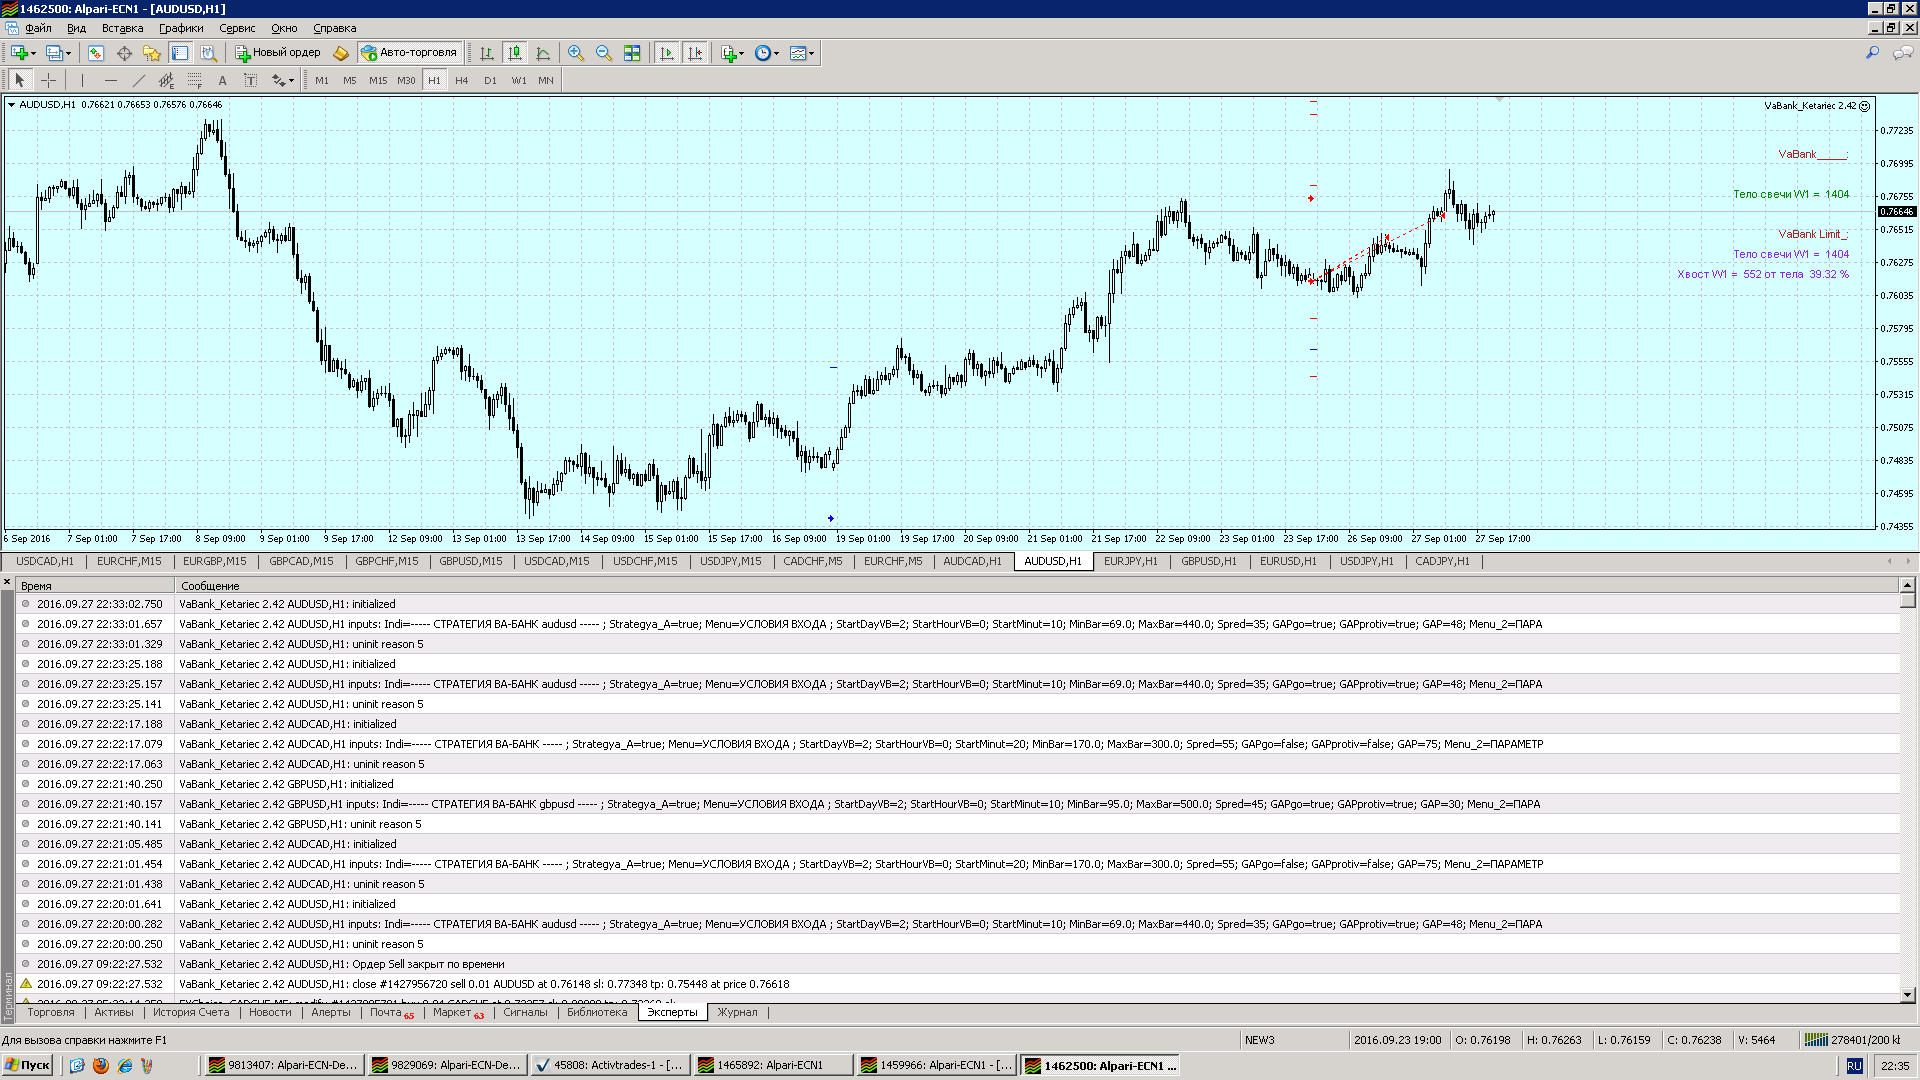This screenshot has height=1080, width=1920.
Task: Open the Market Watch window icon
Action: click(x=96, y=53)
